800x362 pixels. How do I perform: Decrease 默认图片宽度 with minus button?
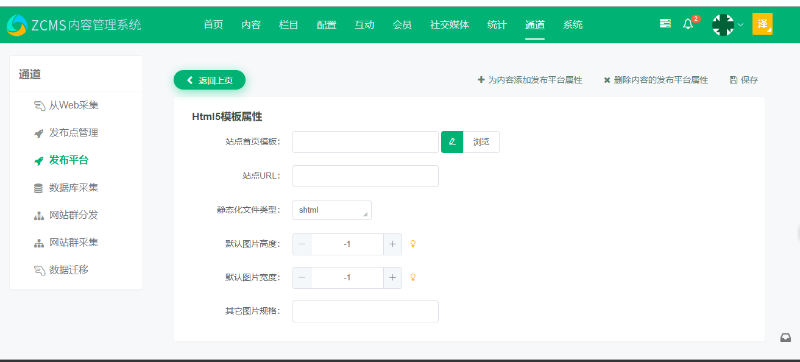(302, 278)
